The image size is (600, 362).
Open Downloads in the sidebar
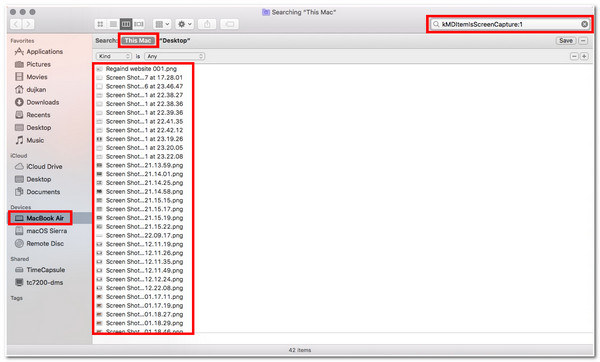tap(37, 102)
